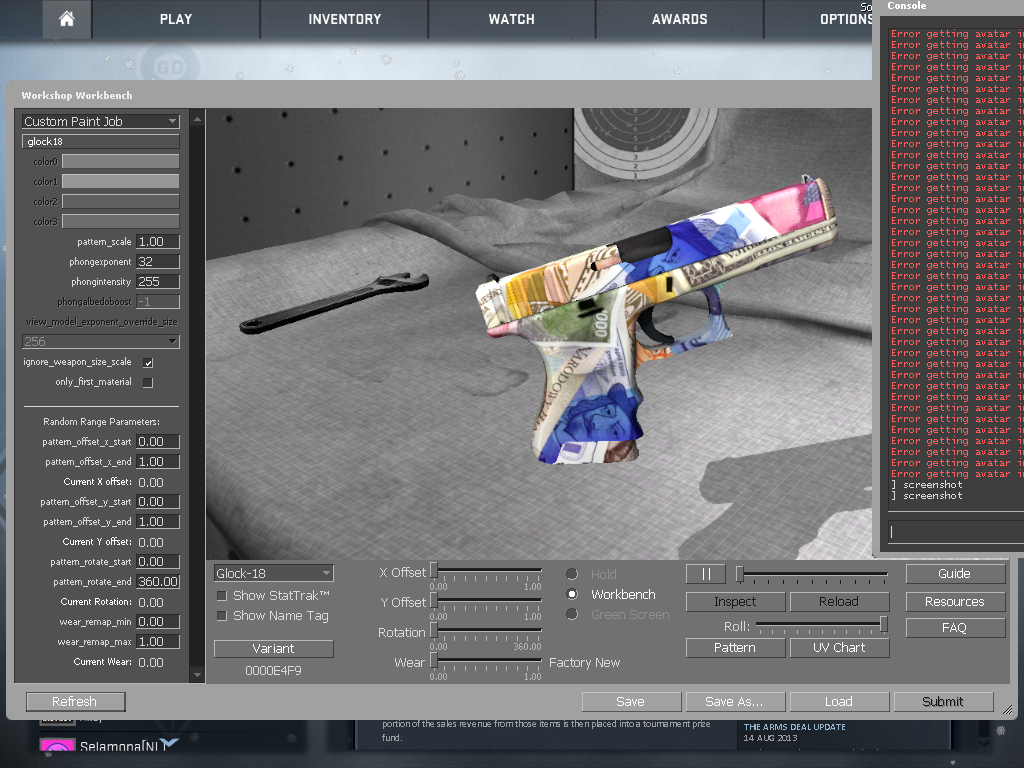
Task: Enable only_first_material checkbox
Action: click(x=148, y=383)
